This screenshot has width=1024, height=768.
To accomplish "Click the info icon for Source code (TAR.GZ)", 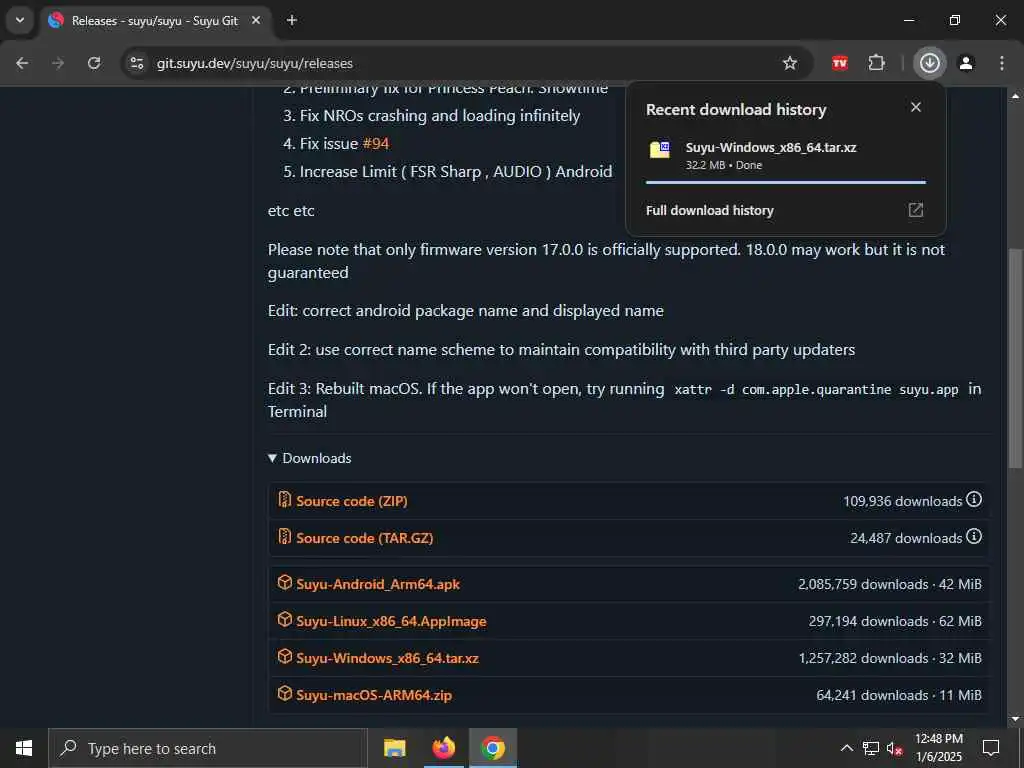I will 974,537.
